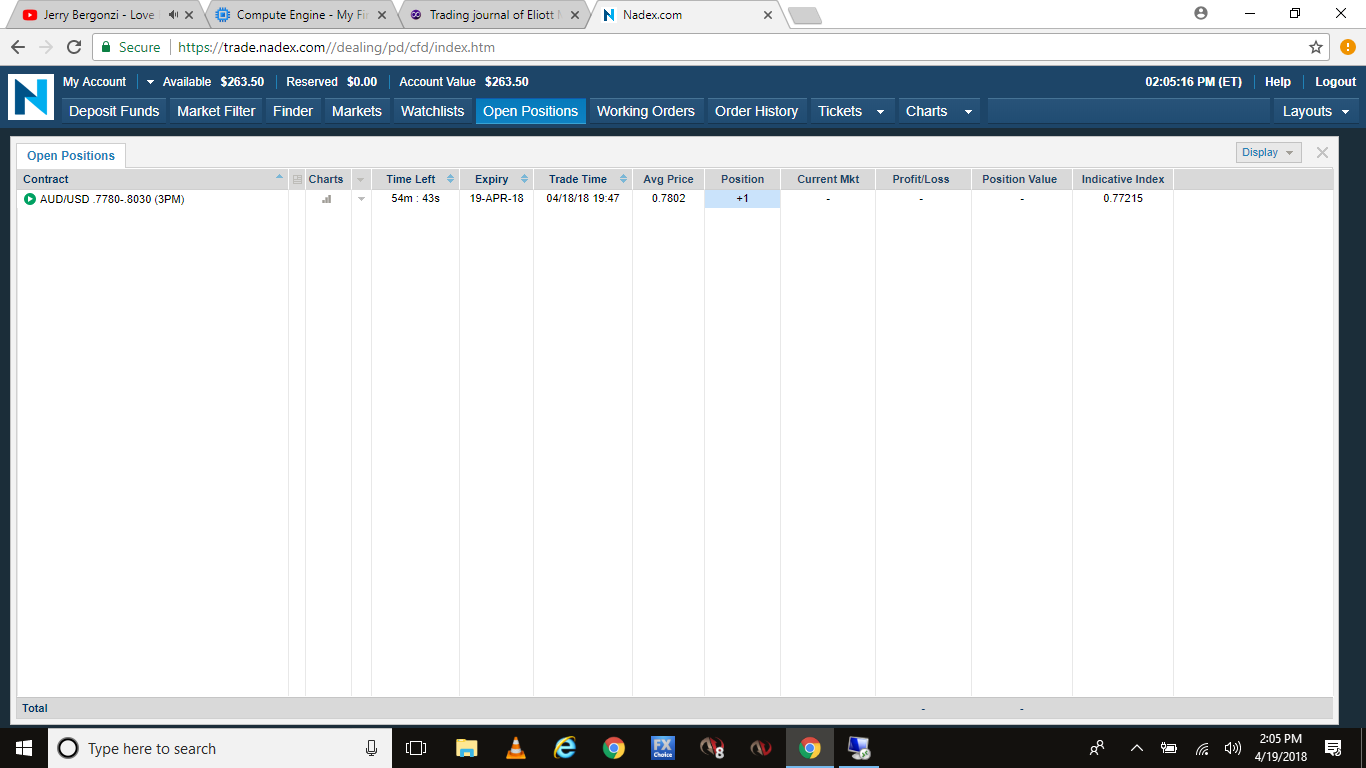Viewport: 1366px width, 768px height.
Task: Open the People icon in system tray
Action: 1097,748
